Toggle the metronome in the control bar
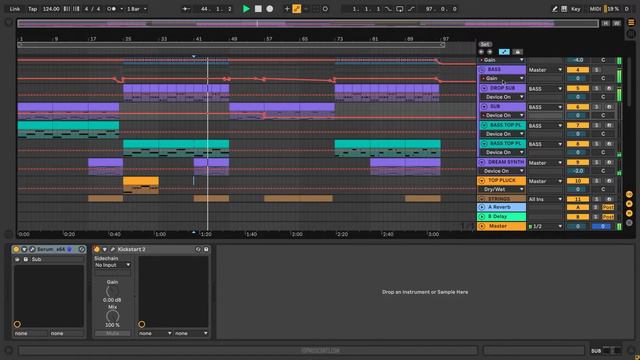The width and height of the screenshot is (640, 360). 111,9
